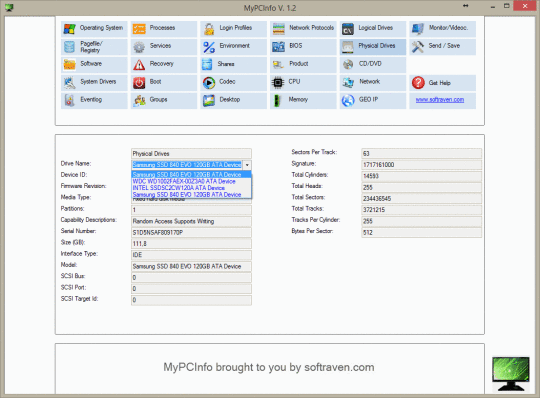The image size is (540, 398).
Task: Click the Physical Drives header field
Action: 191,154
